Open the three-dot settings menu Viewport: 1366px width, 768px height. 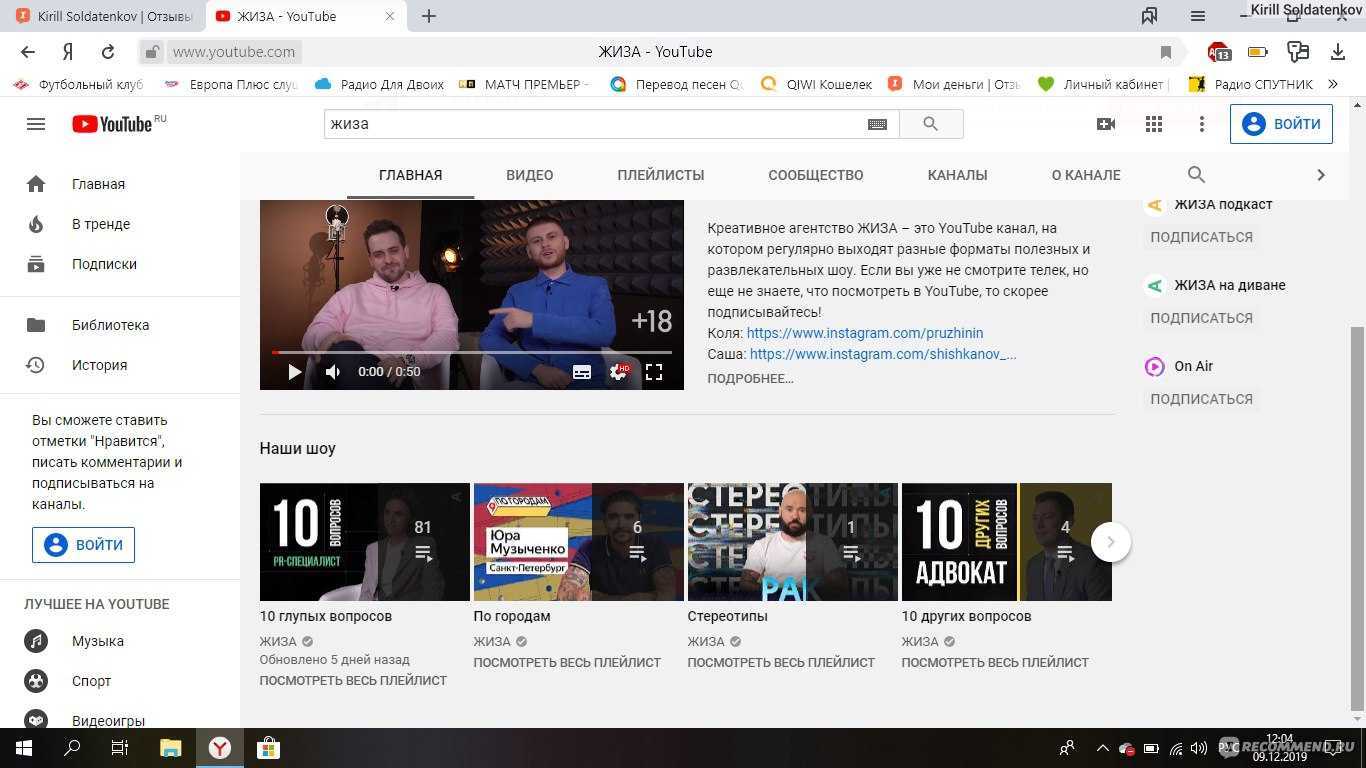[1202, 124]
